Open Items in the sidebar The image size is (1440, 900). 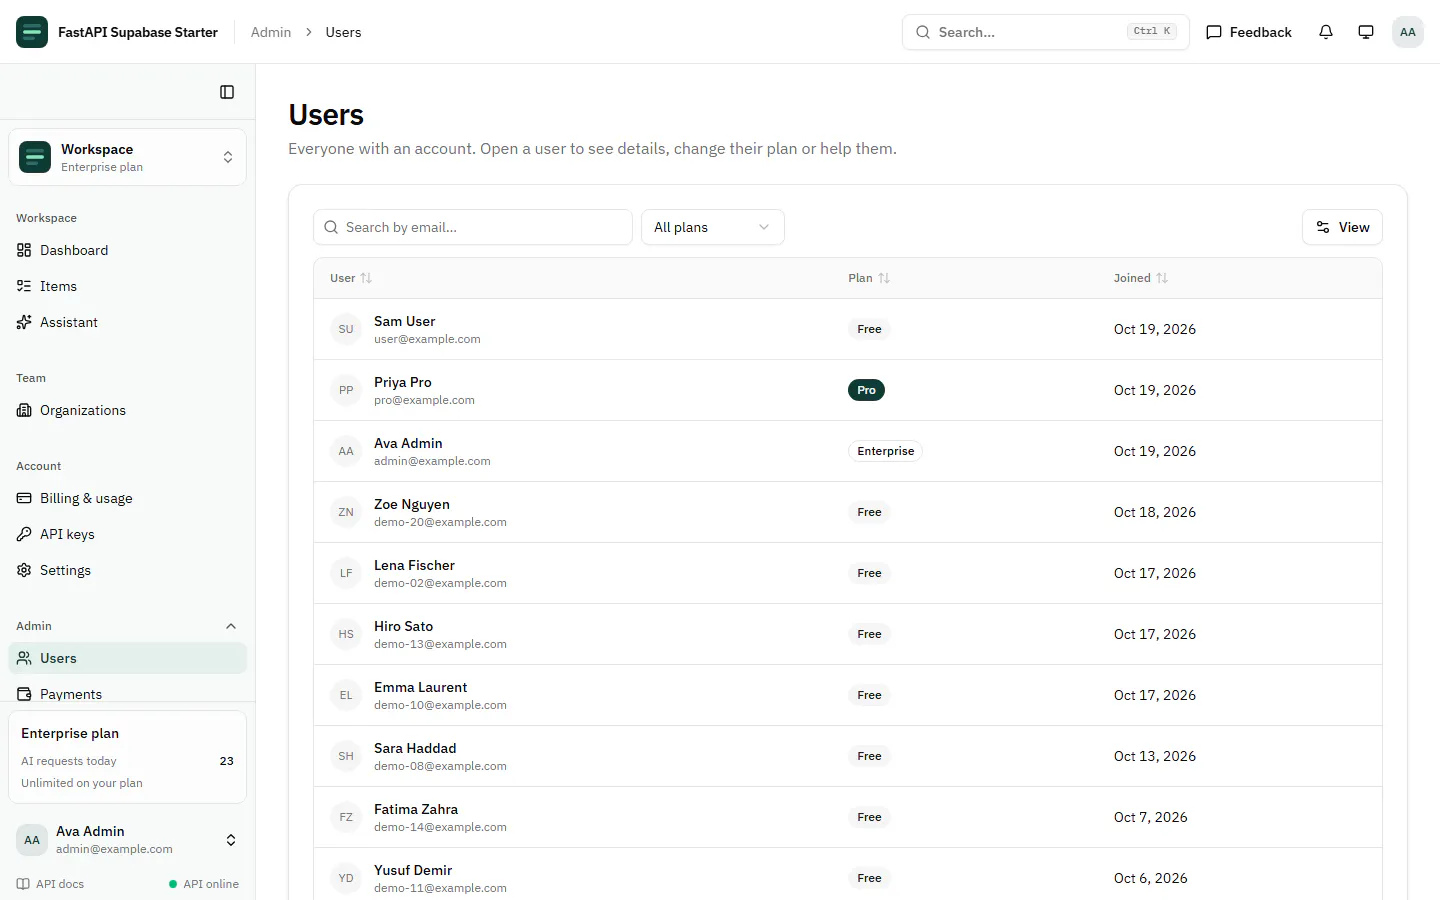[128, 286]
